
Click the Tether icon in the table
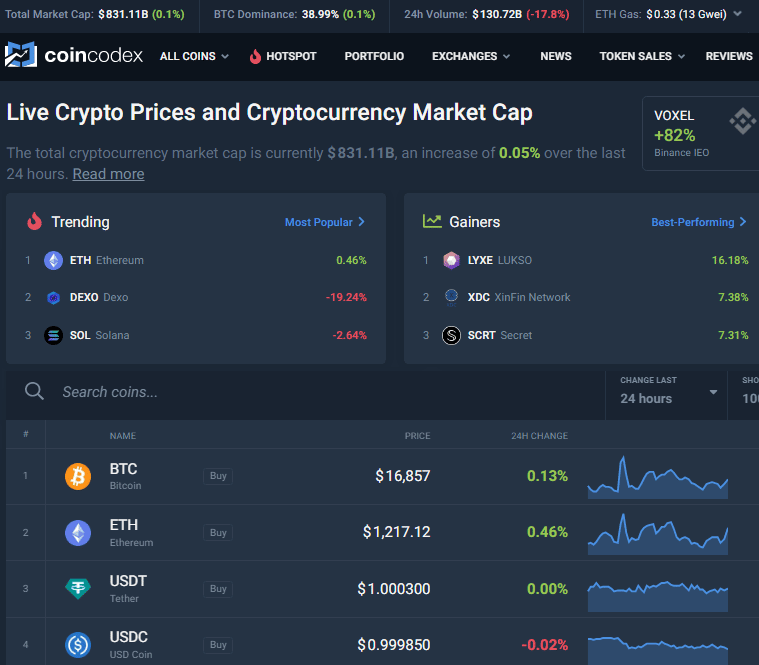78,589
